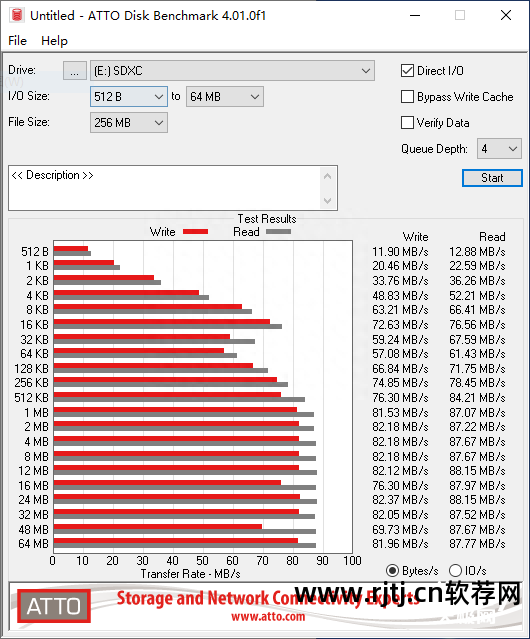
Task: Start the benchmark
Action: click(x=492, y=178)
